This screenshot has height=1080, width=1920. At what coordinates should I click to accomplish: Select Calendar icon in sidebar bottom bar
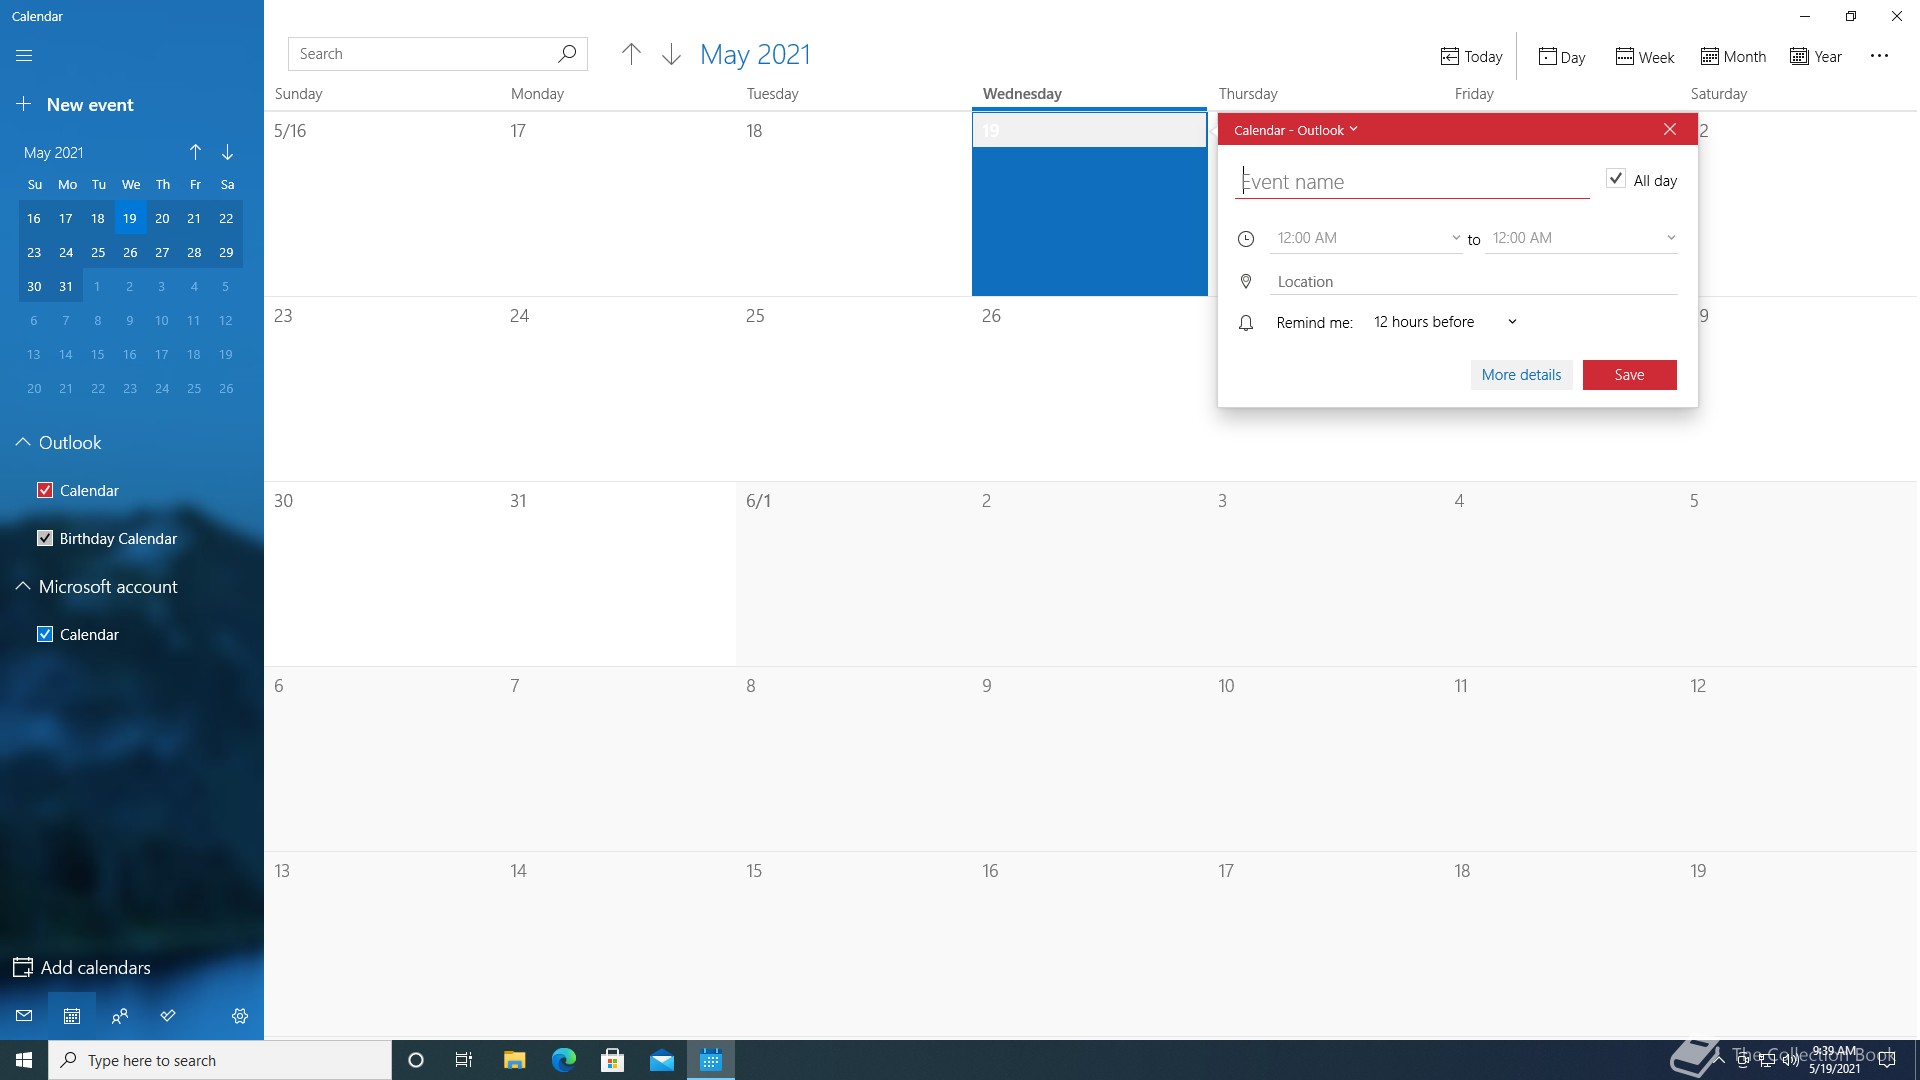(x=72, y=1016)
